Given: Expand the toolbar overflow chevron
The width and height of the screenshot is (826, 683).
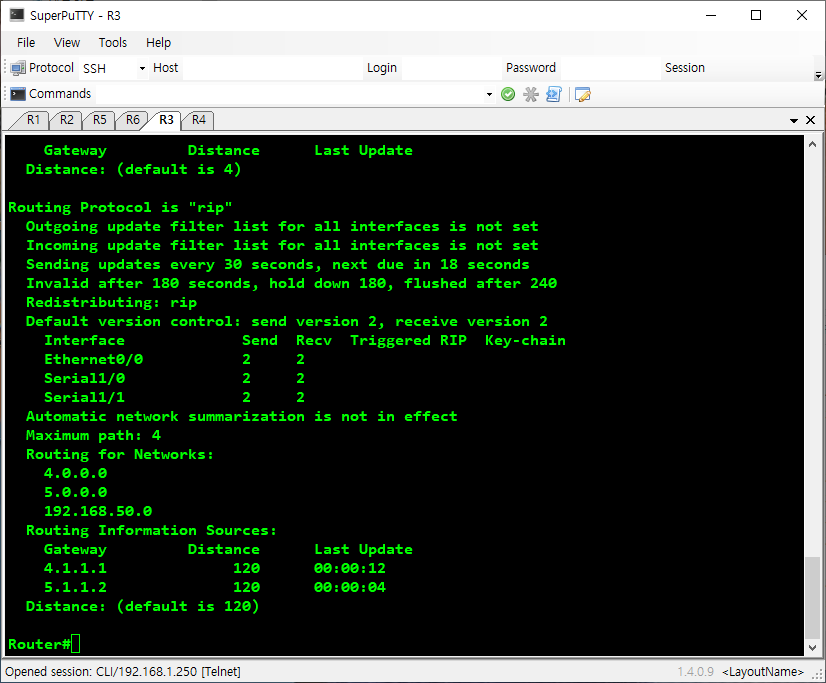Looking at the screenshot, I should coord(818,75).
